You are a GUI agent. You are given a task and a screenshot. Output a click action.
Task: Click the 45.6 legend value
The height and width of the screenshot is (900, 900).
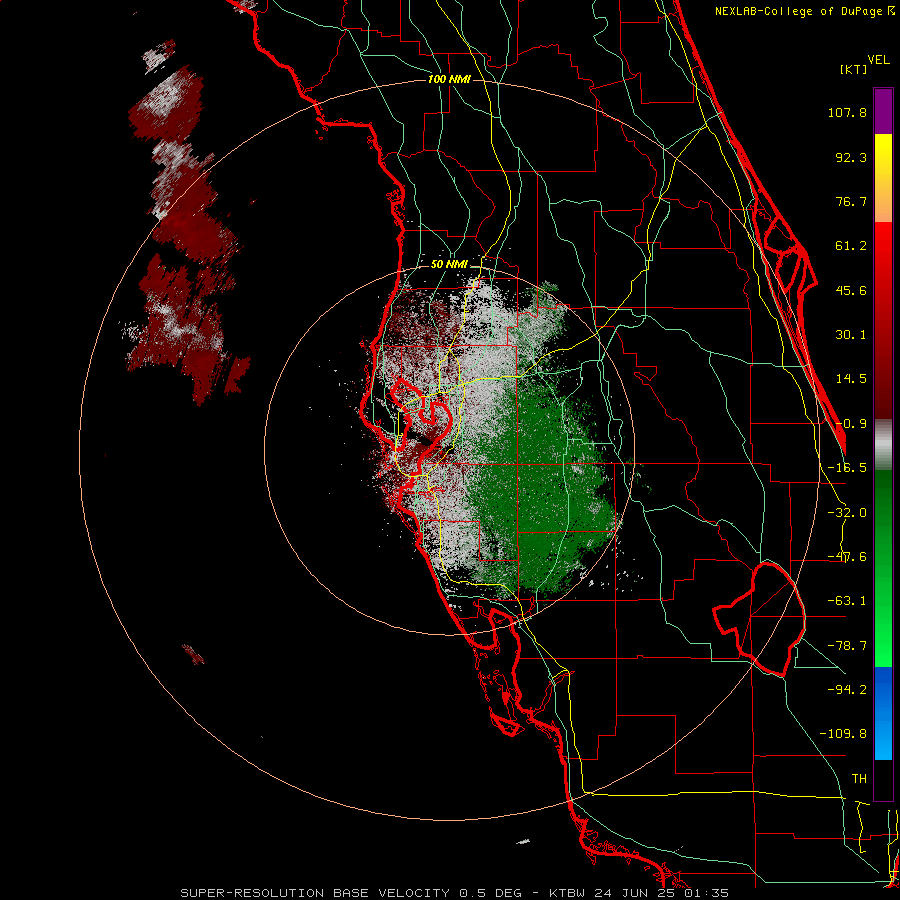click(851, 290)
